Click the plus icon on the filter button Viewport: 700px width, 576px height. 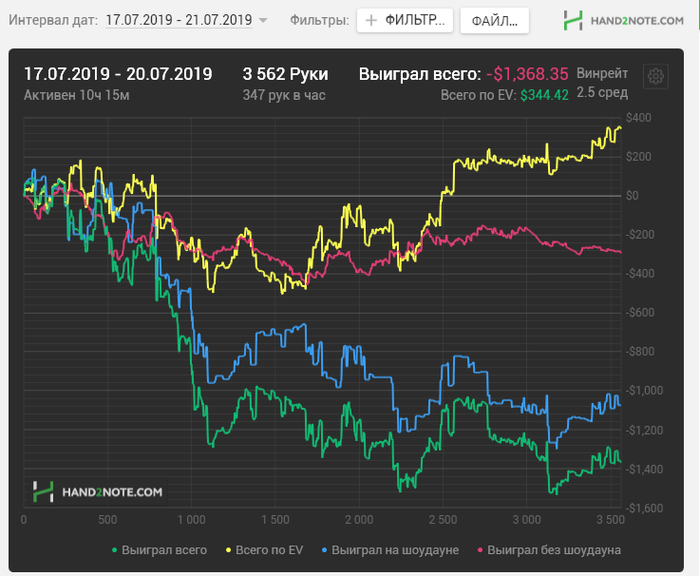click(x=371, y=21)
